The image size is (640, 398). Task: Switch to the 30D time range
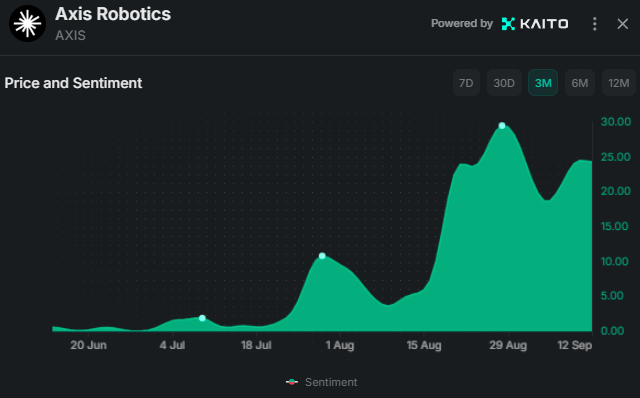point(504,83)
